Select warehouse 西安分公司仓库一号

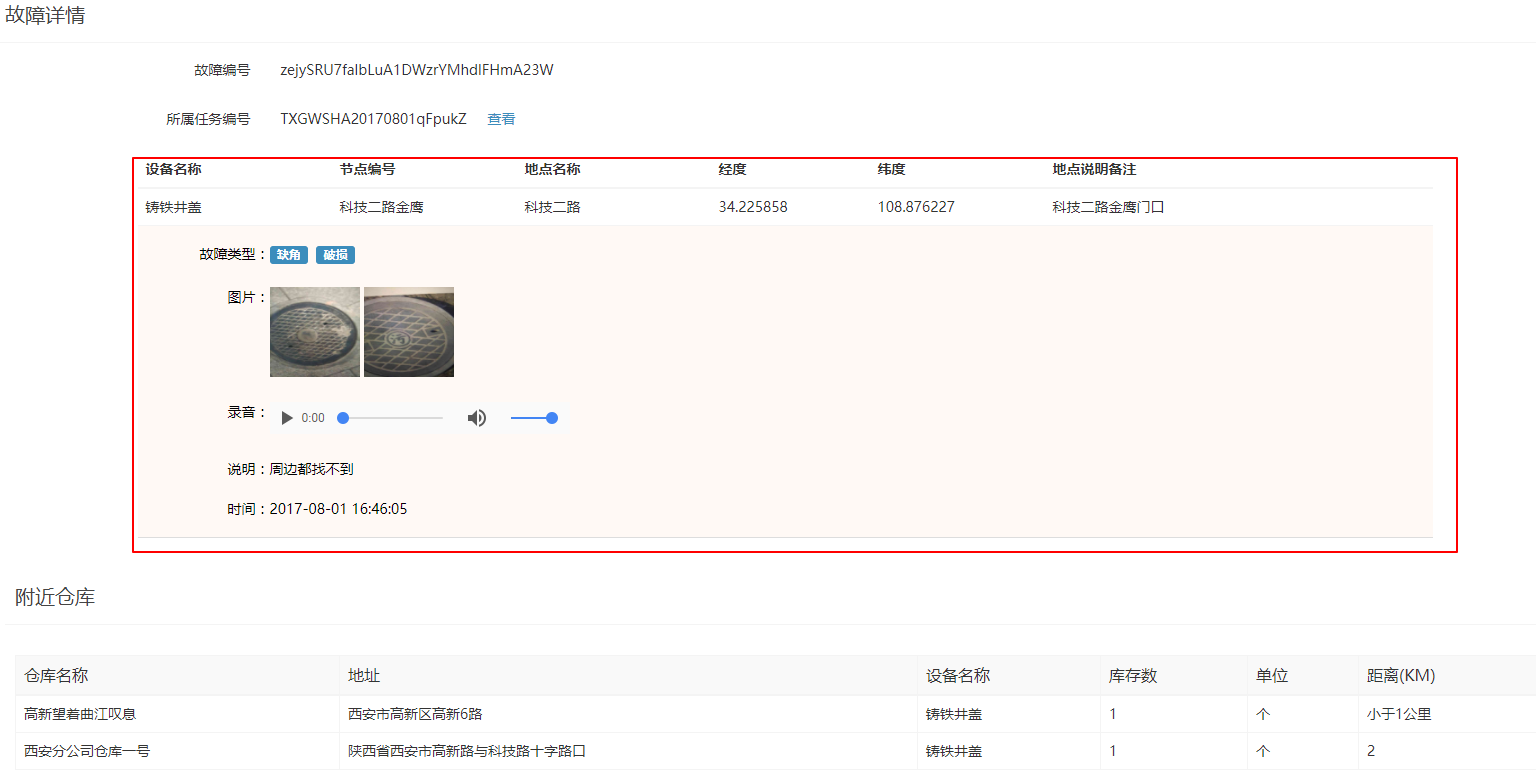point(87,751)
